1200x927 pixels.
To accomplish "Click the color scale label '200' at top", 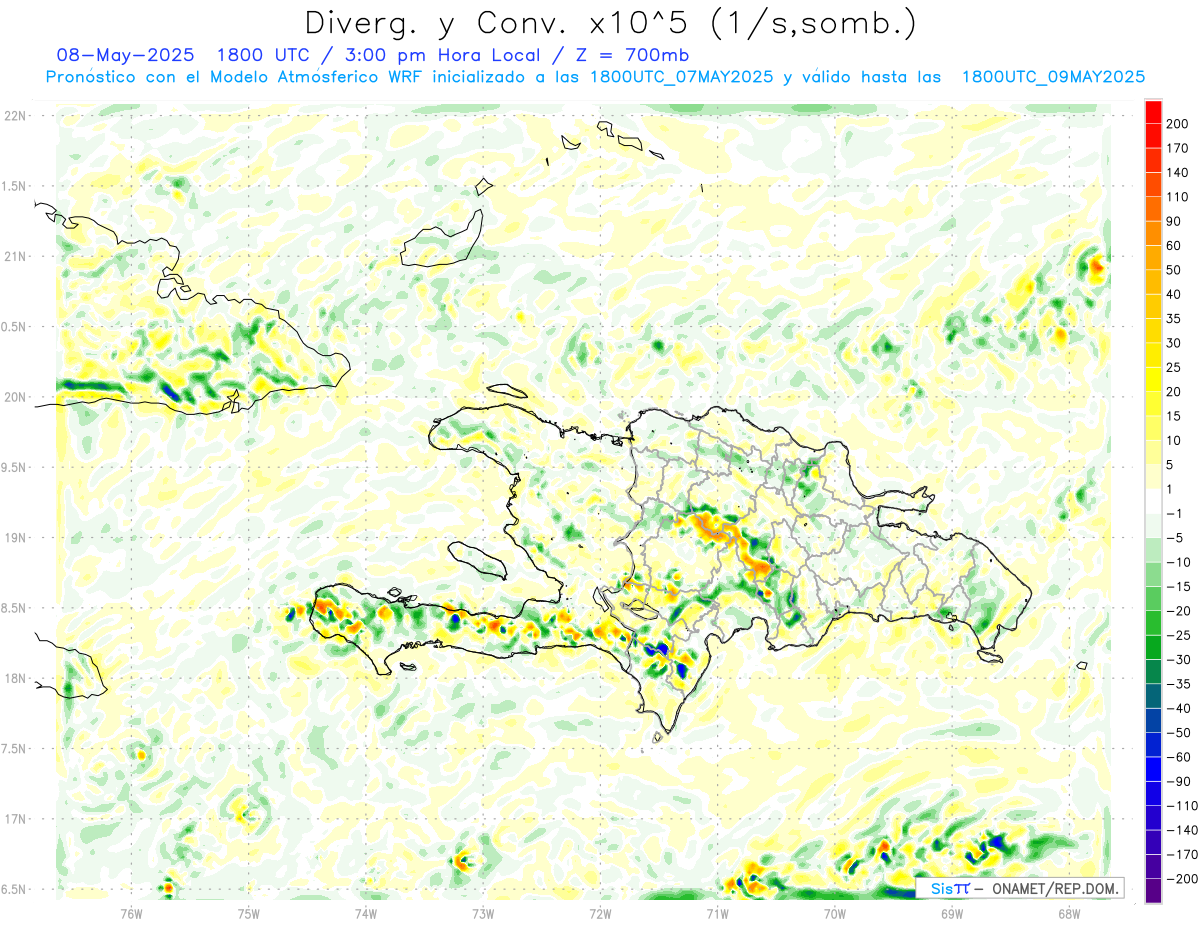I will click(x=1179, y=124).
